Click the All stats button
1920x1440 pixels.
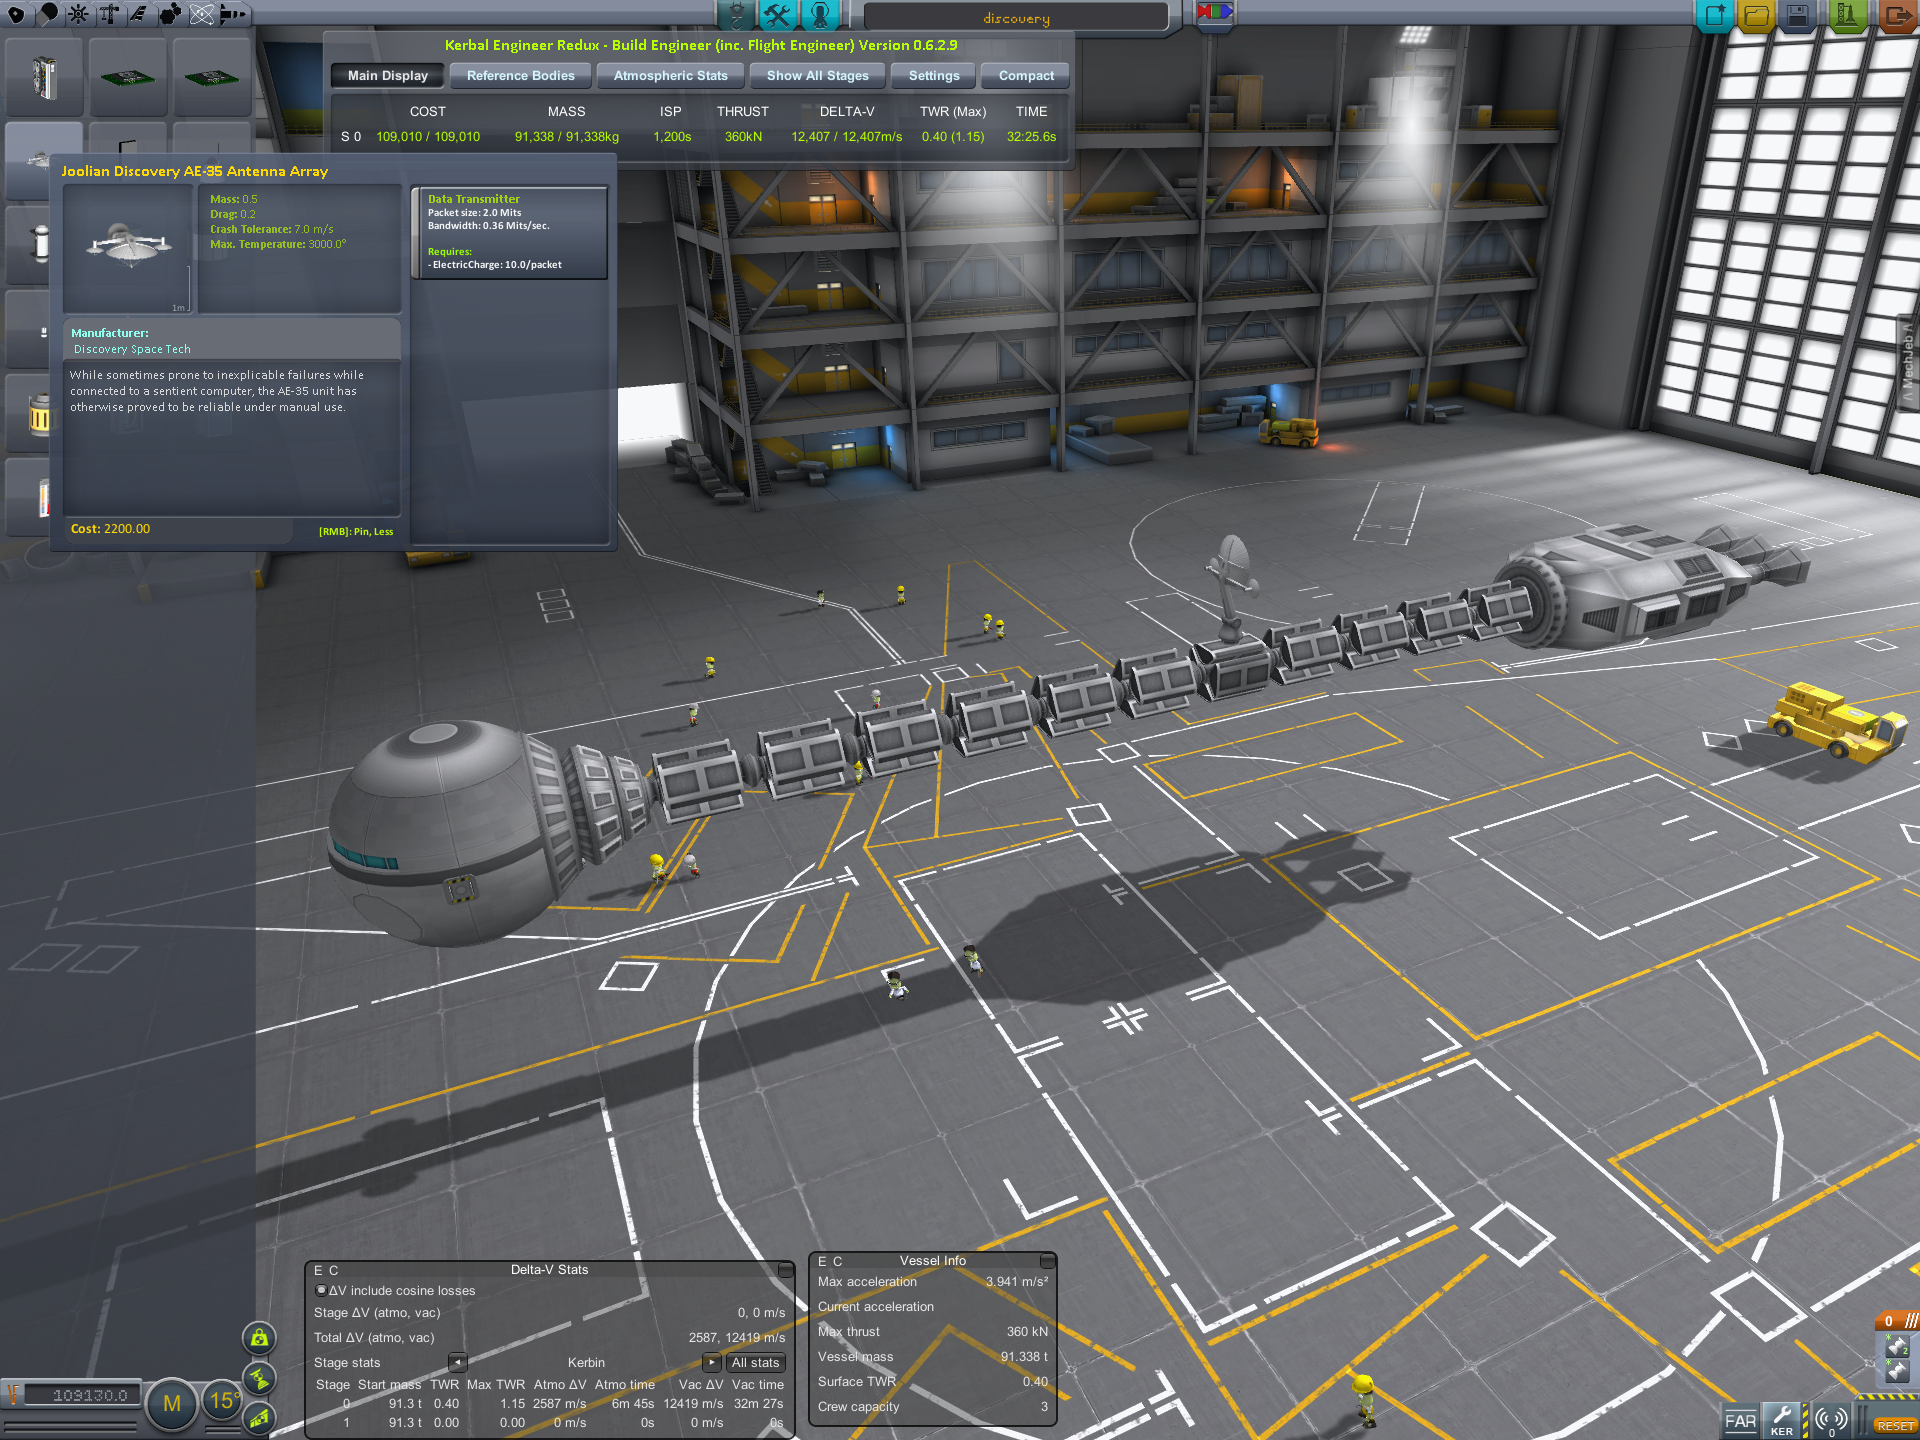(755, 1362)
